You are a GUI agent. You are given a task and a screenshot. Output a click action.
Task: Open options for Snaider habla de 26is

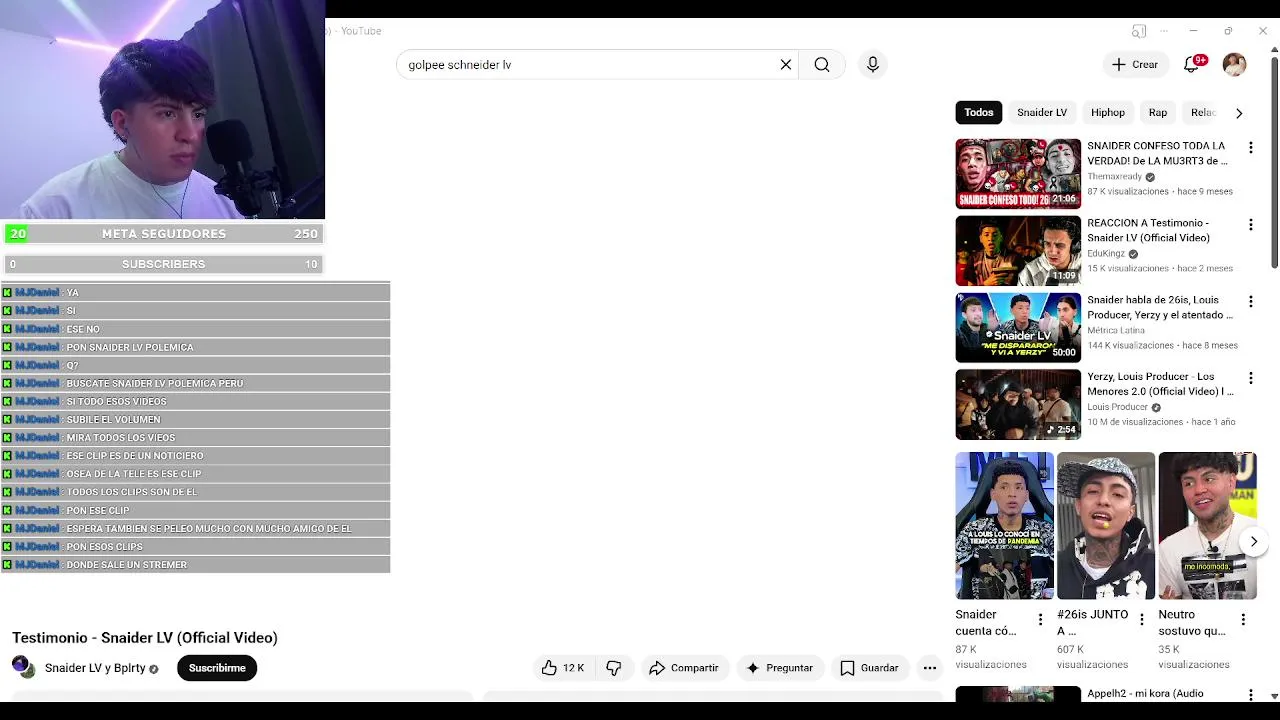pos(1250,302)
